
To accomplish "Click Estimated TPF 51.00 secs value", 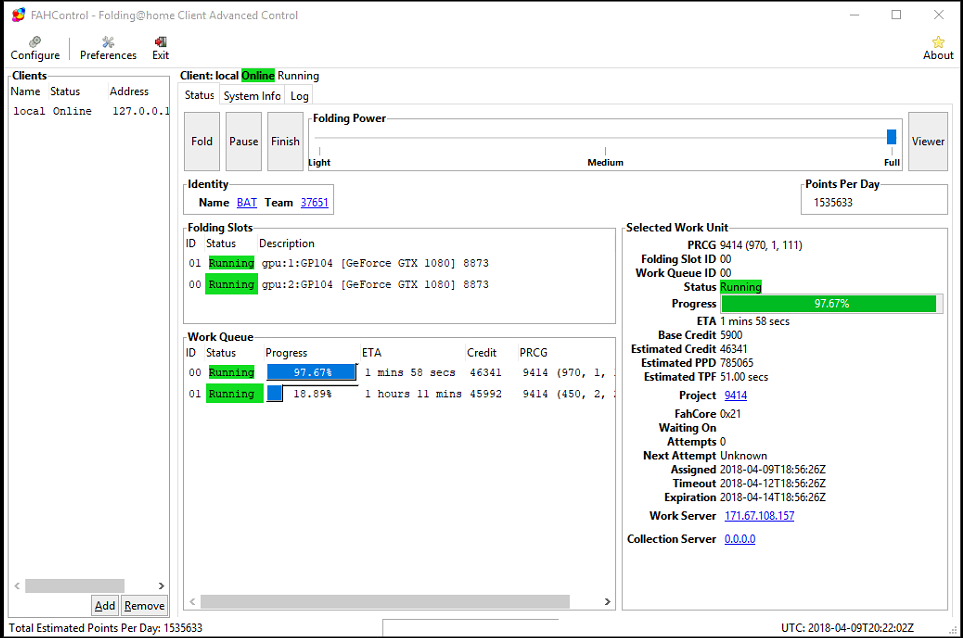I will 744,377.
